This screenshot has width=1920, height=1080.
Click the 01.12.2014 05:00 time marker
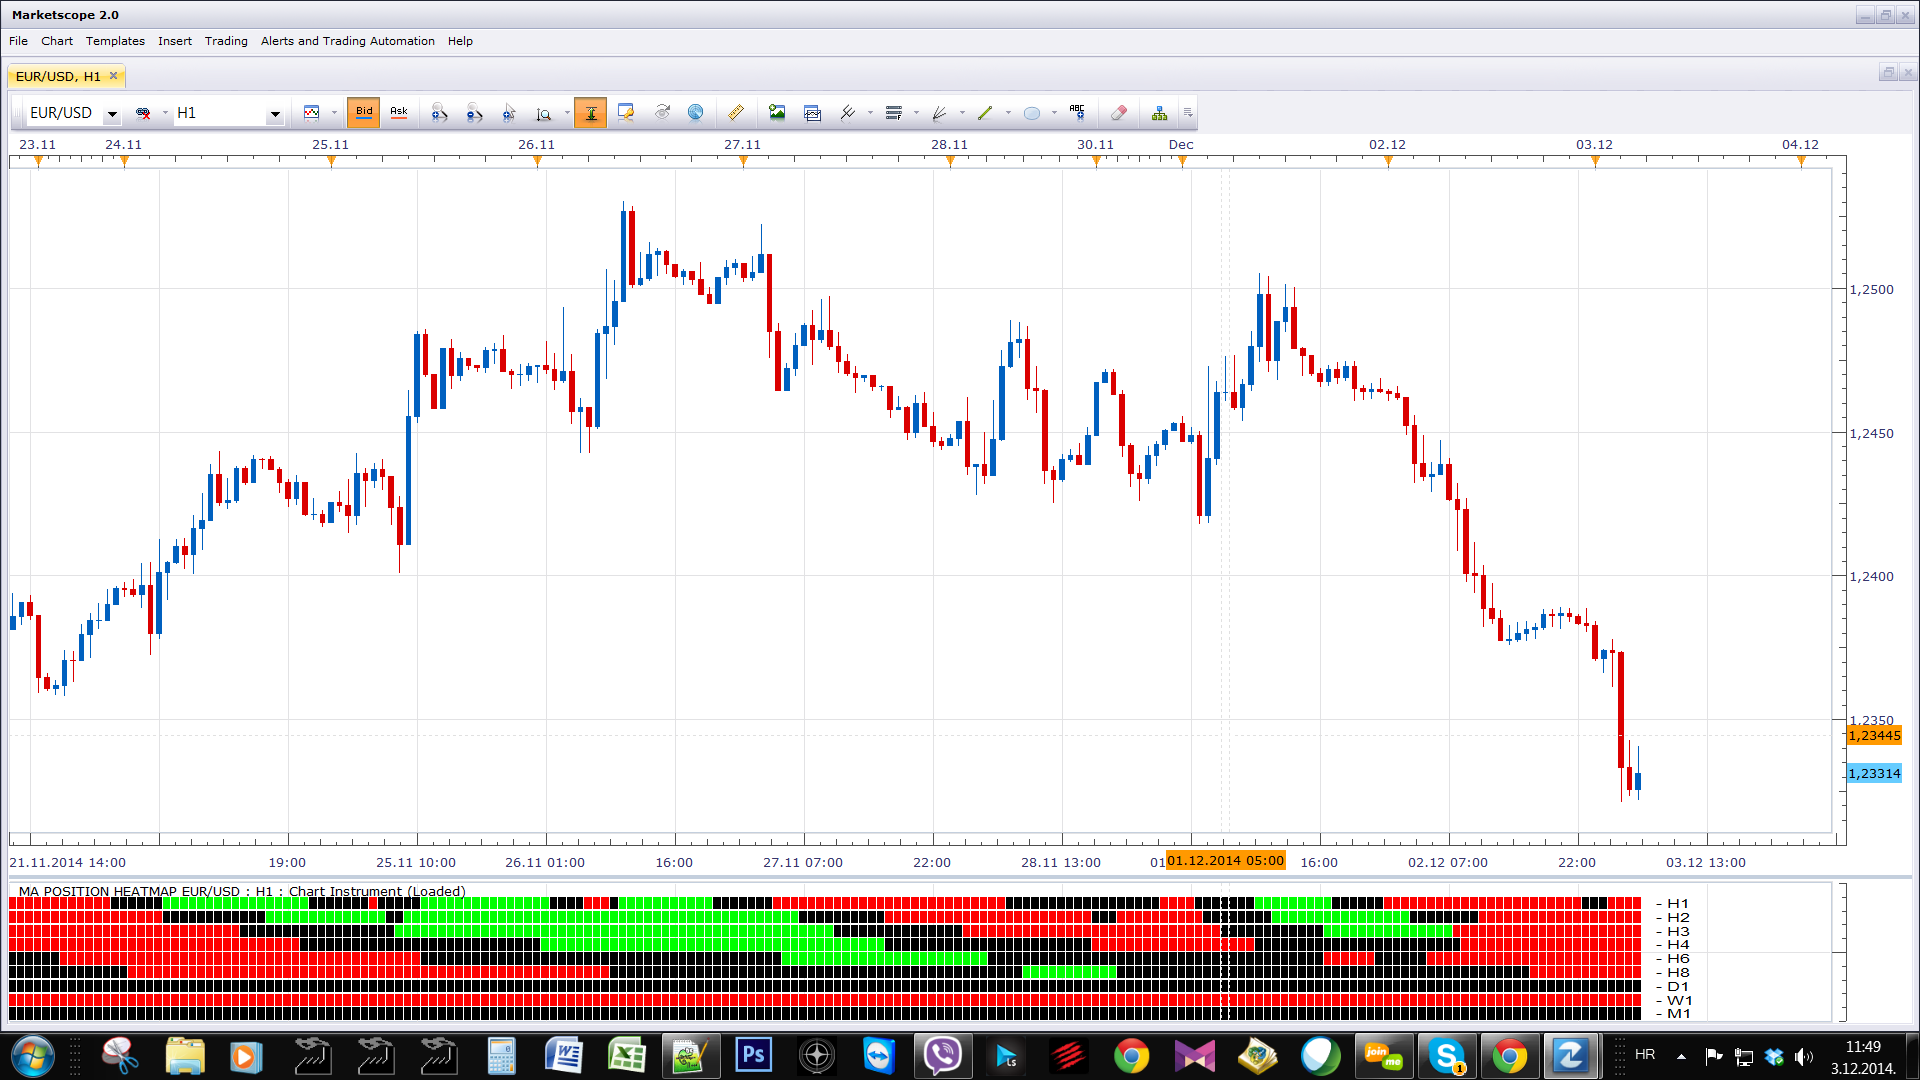(1225, 861)
